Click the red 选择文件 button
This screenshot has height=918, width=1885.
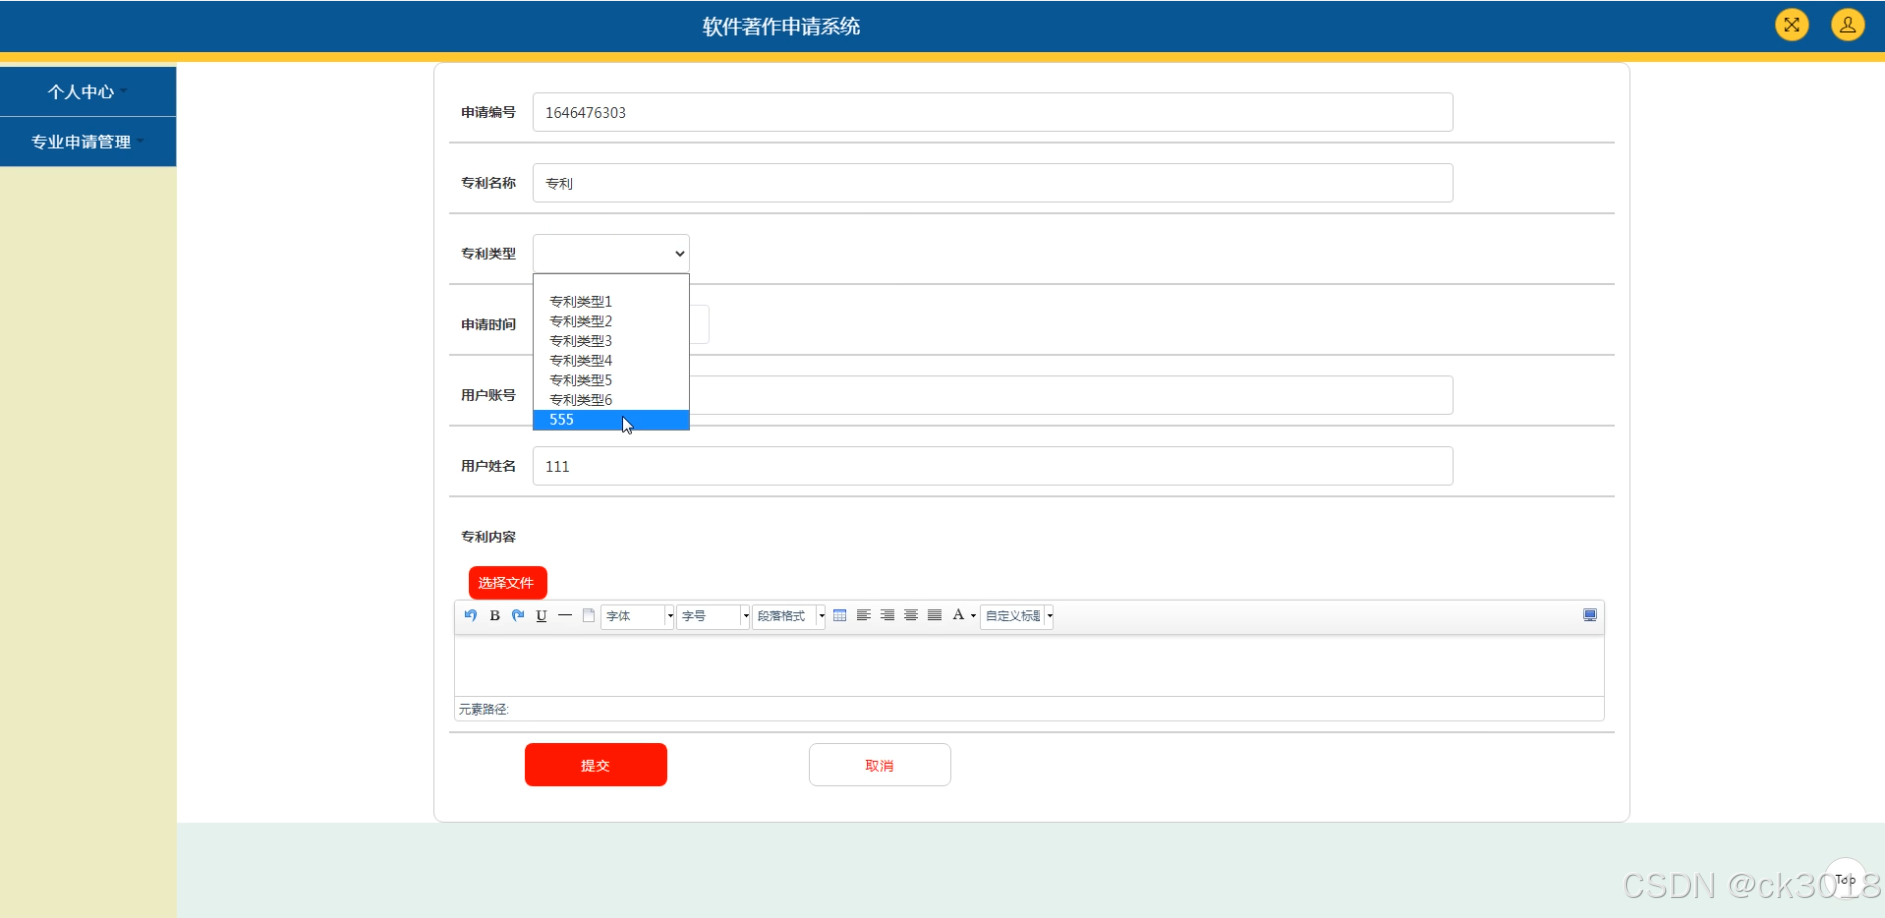click(508, 582)
